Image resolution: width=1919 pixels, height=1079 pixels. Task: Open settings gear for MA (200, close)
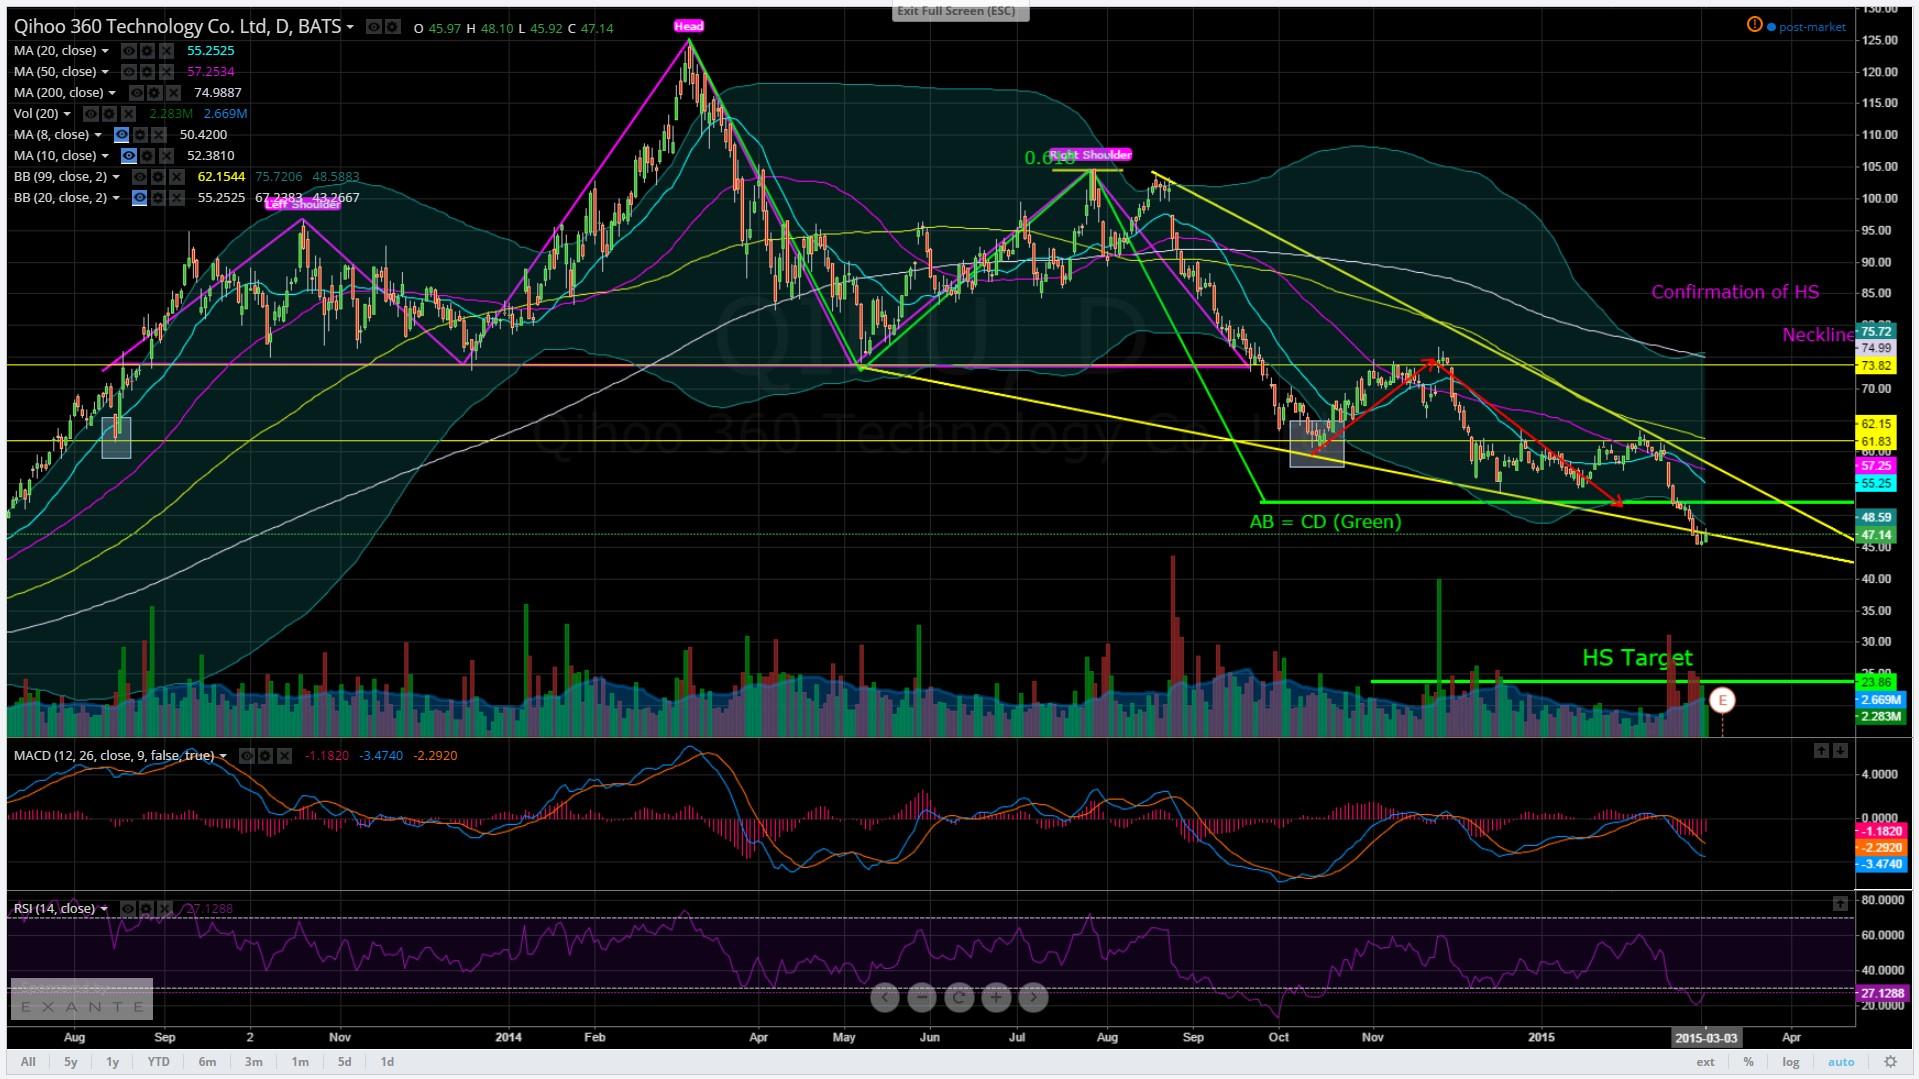(x=155, y=92)
